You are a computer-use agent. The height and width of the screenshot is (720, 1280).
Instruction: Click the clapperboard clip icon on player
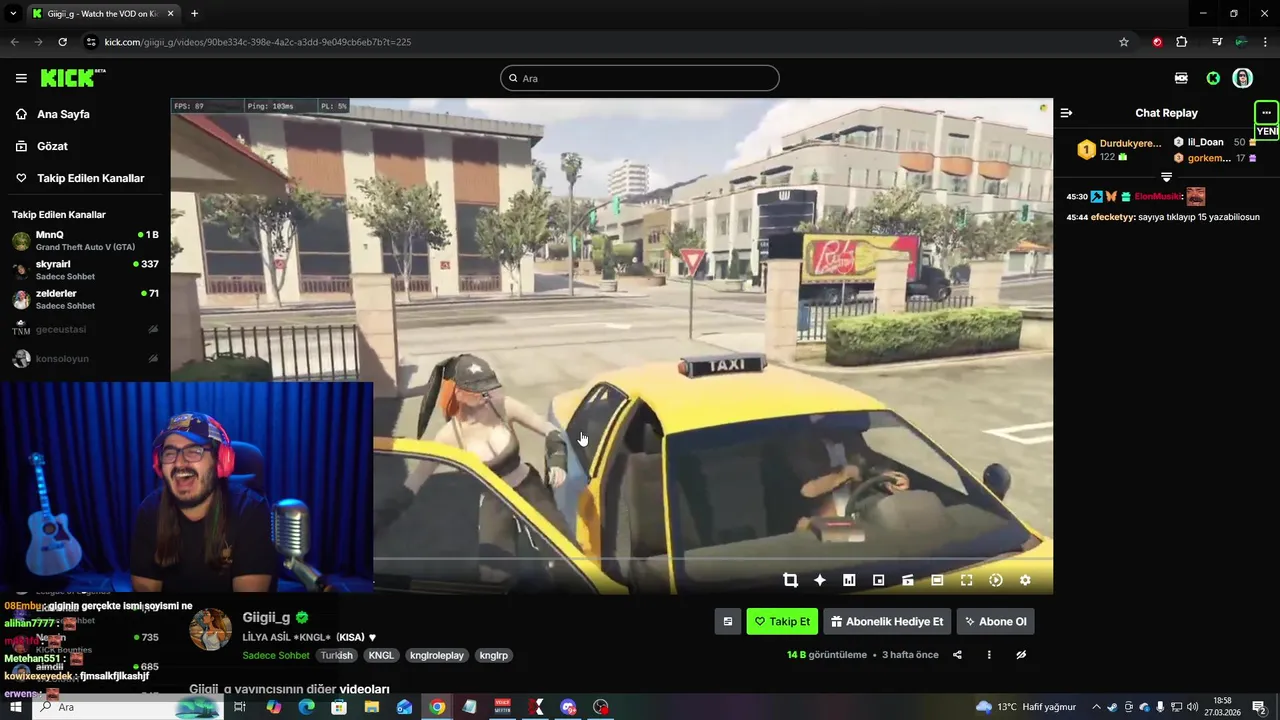[908, 580]
